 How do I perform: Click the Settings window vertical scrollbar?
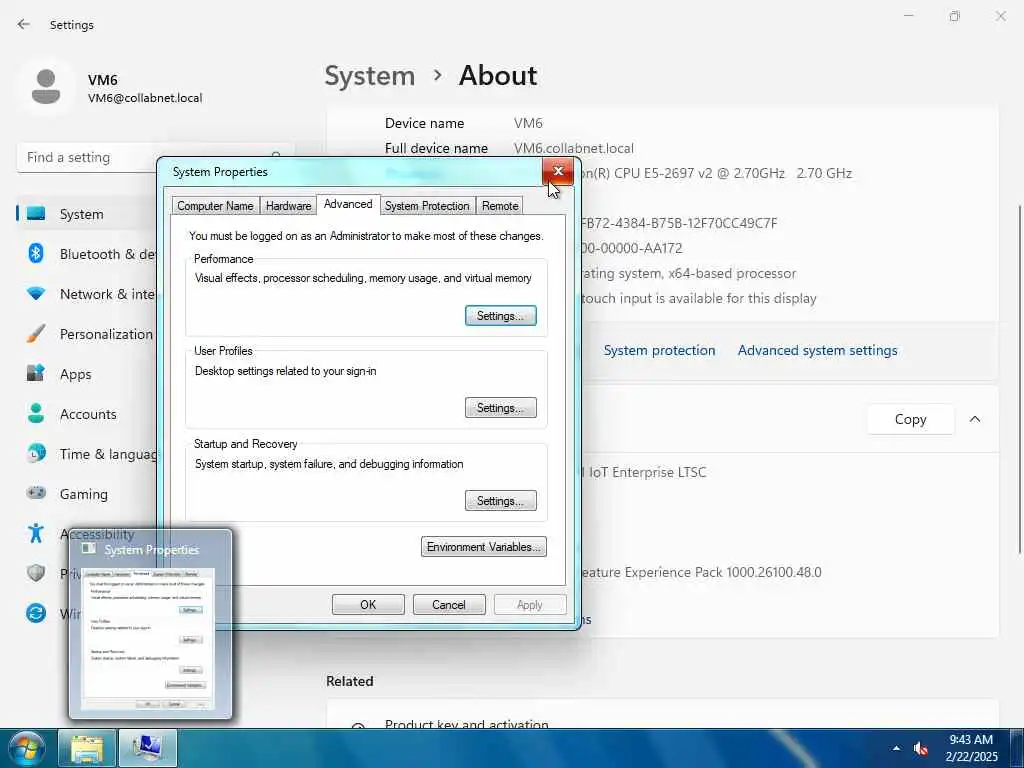(1019, 379)
